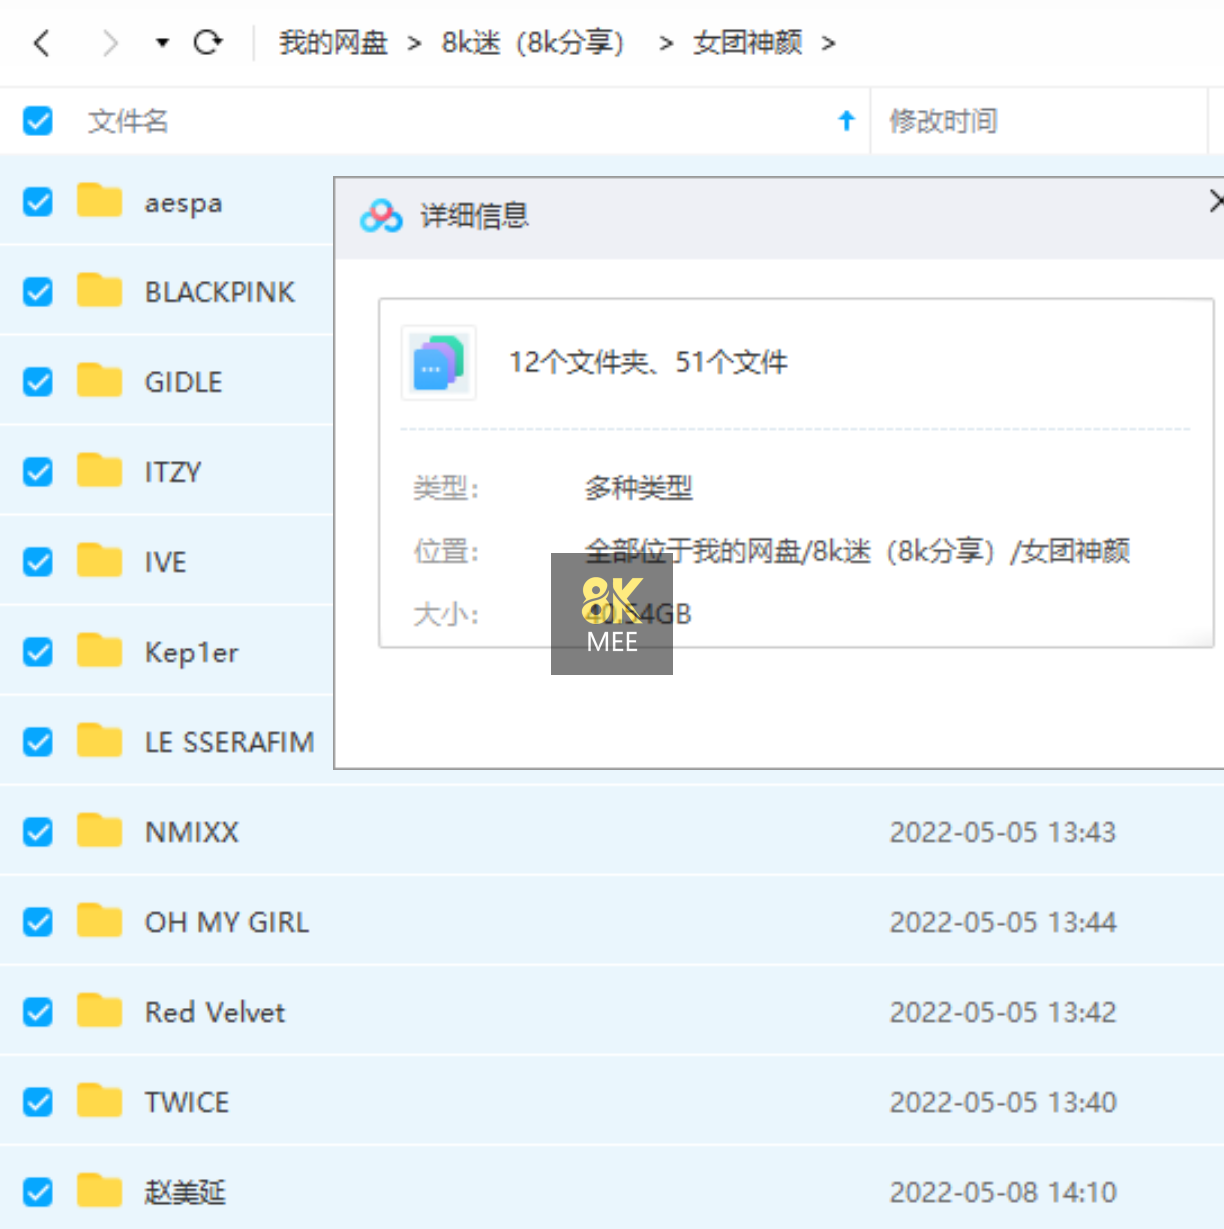1224x1229 pixels.
Task: Click the LE SSERAFIM folder icon
Action: point(99,740)
